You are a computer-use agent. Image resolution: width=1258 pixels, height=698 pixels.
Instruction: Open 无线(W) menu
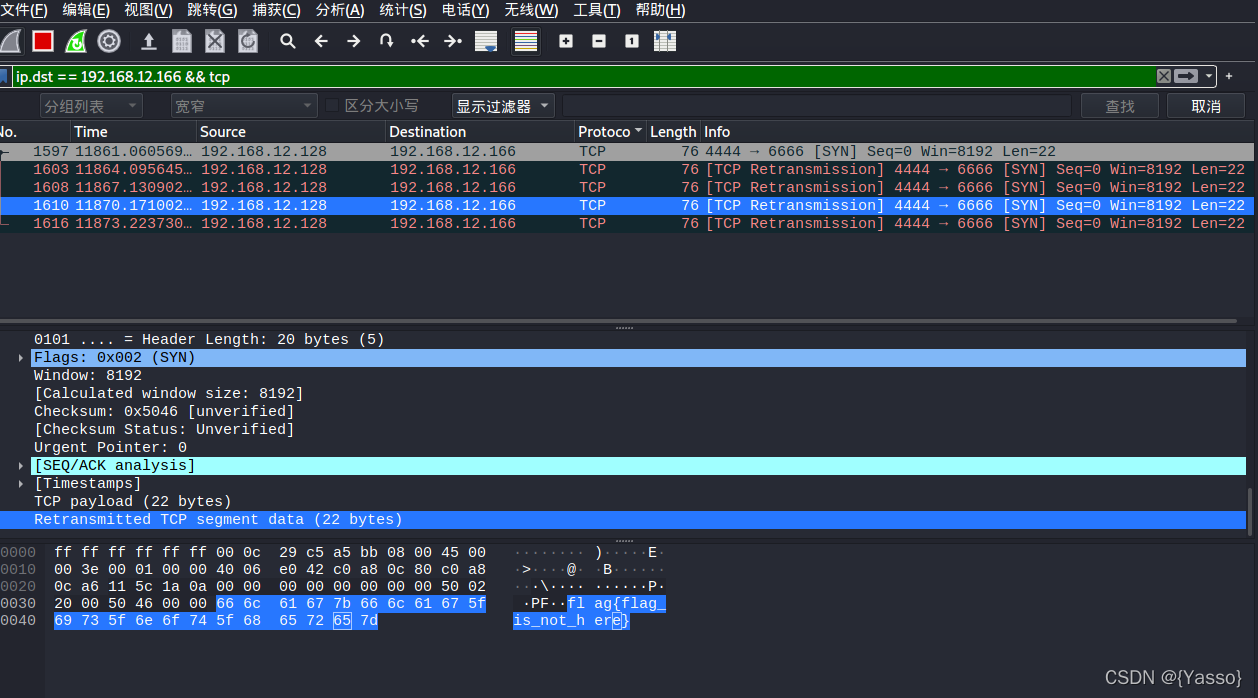tap(531, 10)
